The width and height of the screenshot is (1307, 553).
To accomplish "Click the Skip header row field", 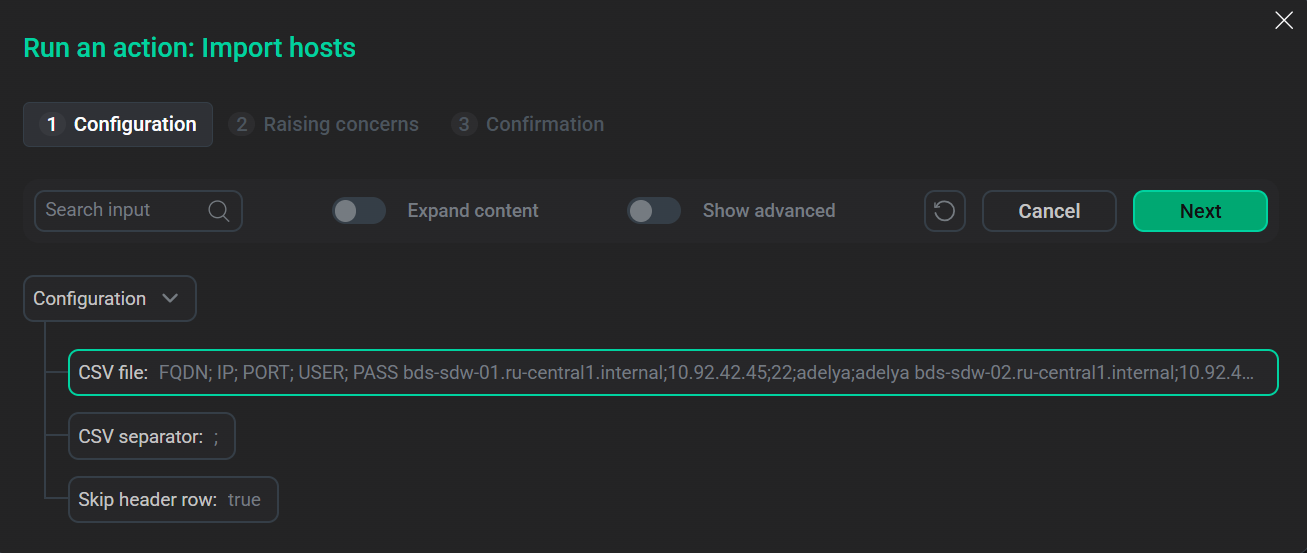I will 172,500.
